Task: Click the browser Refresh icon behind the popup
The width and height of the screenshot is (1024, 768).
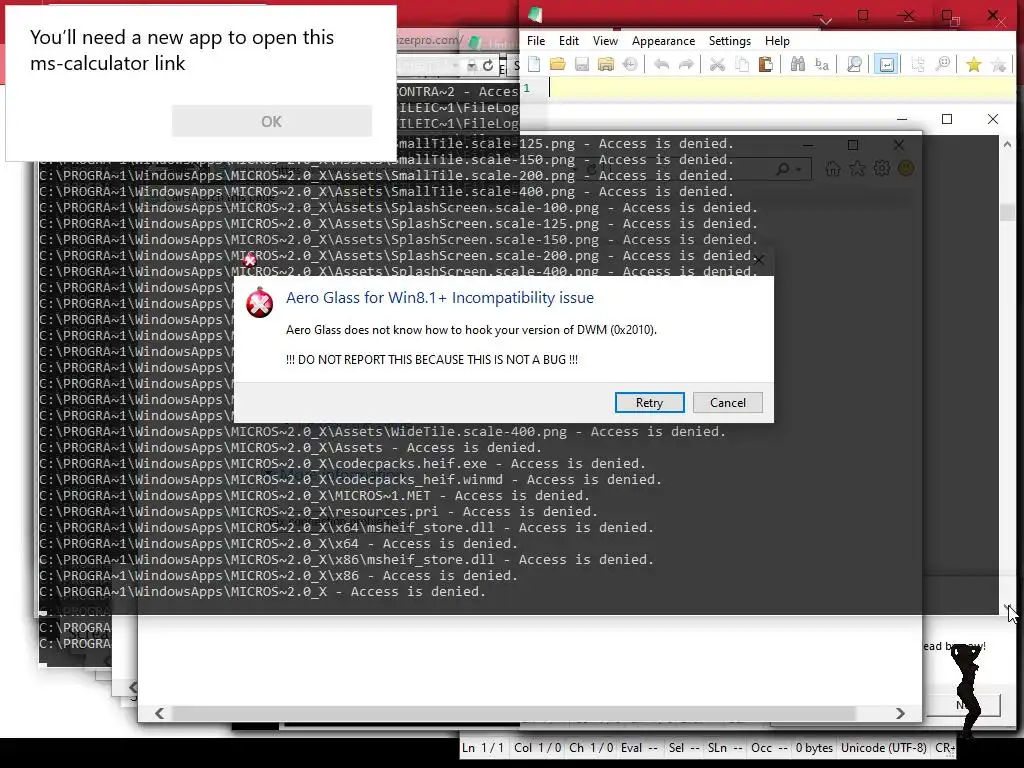Action: [488, 65]
